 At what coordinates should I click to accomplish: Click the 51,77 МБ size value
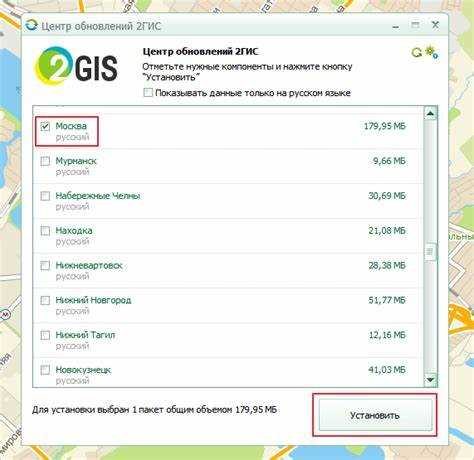(x=387, y=300)
